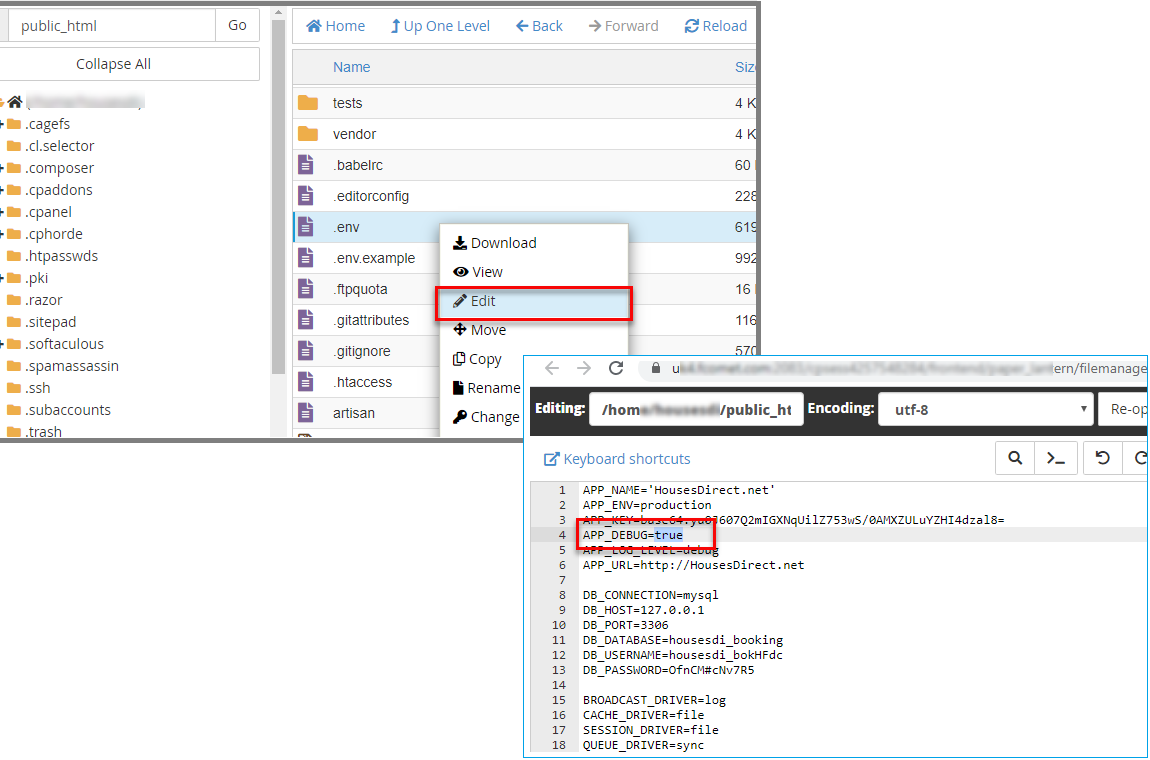Select View in the context menu
1150x760 pixels.
click(486, 272)
